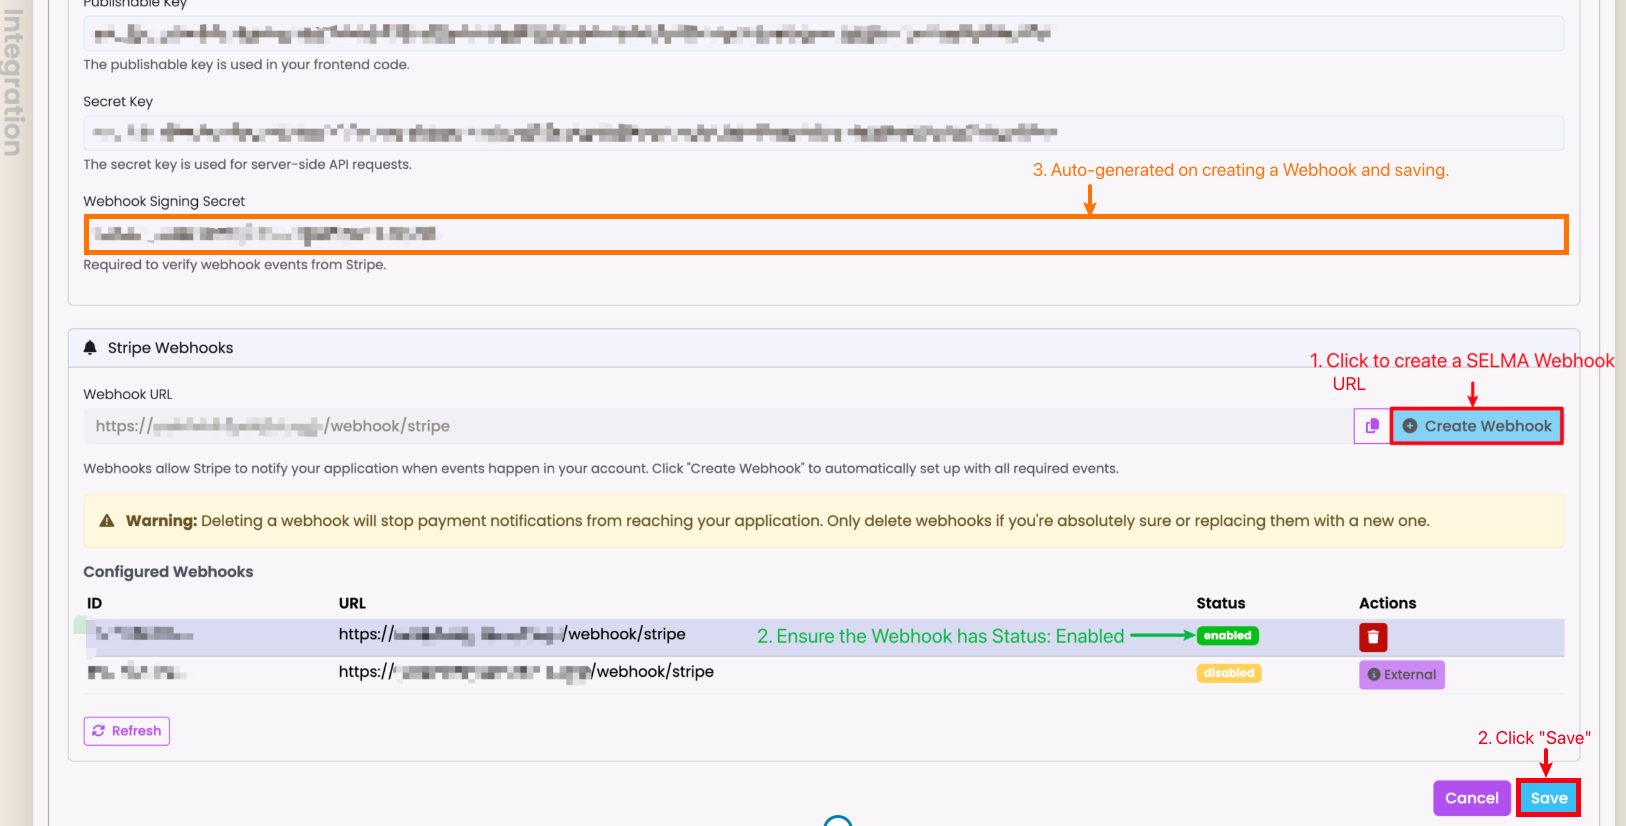Click the warning triangle icon in the alert
Image resolution: width=1626 pixels, height=826 pixels.
[107, 521]
